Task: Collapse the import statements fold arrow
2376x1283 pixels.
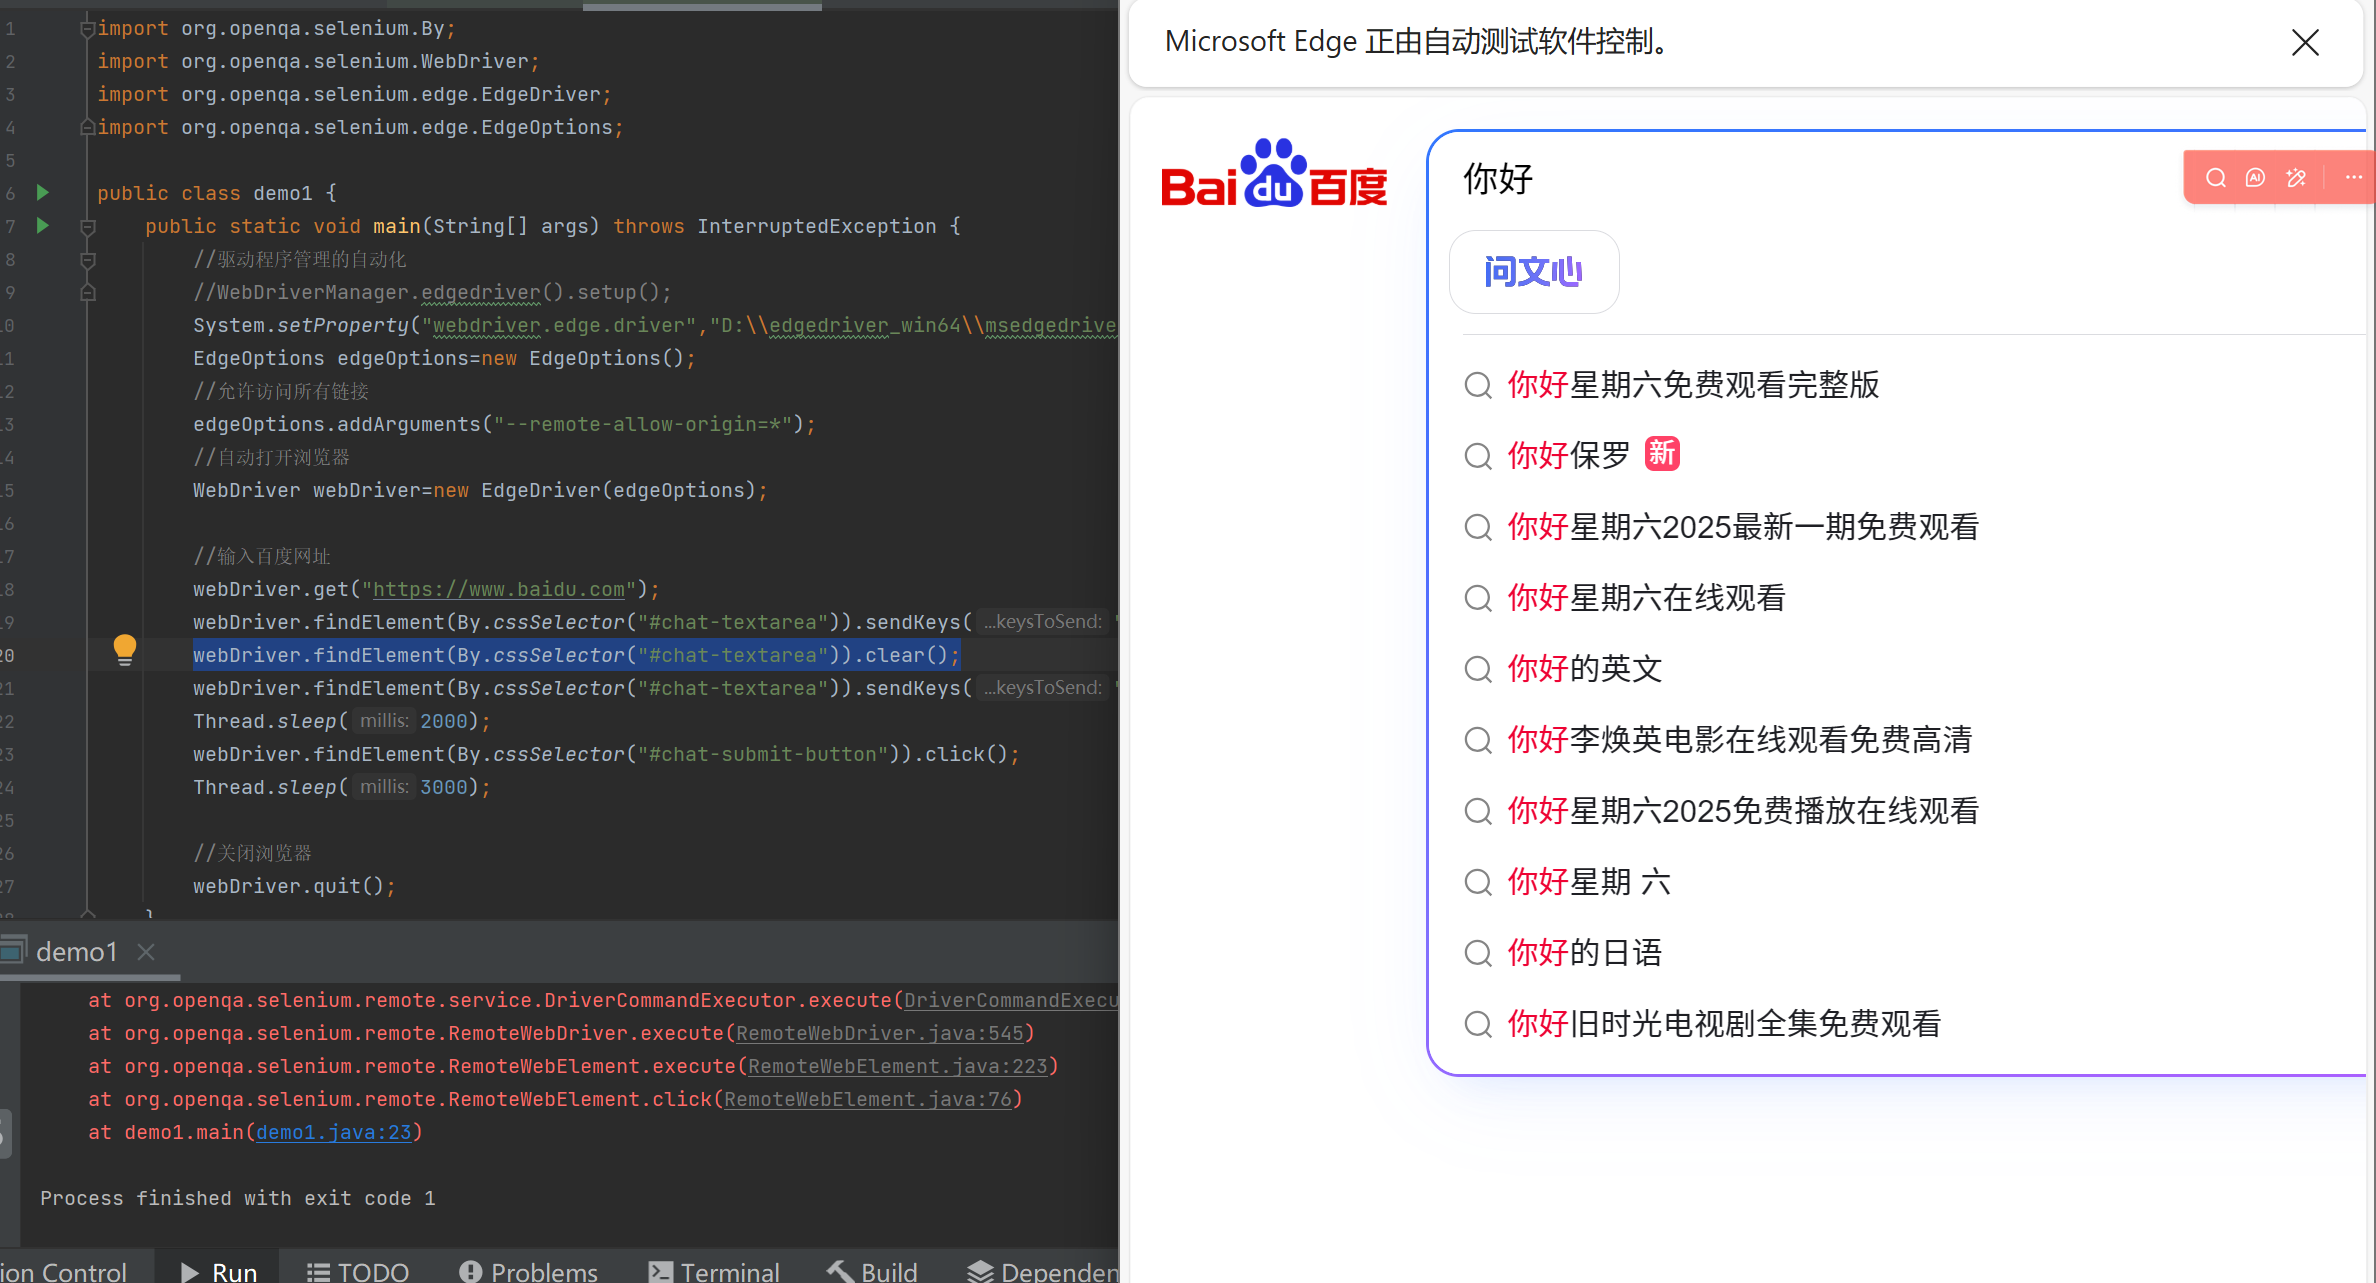Action: pyautogui.click(x=87, y=27)
